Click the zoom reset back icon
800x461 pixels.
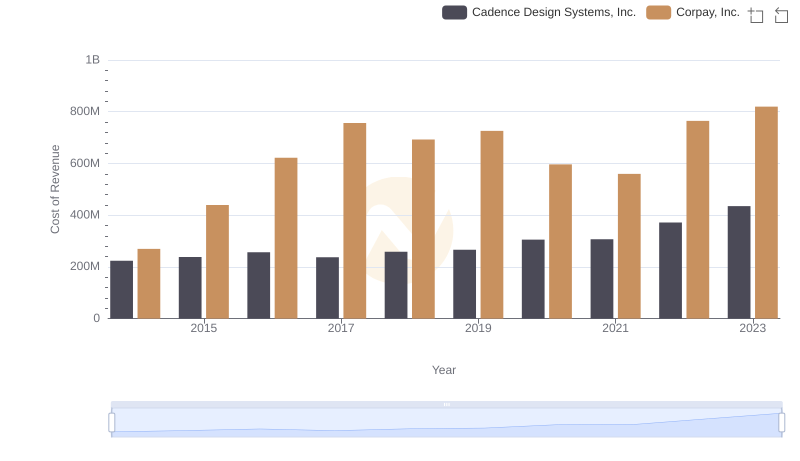[781, 15]
